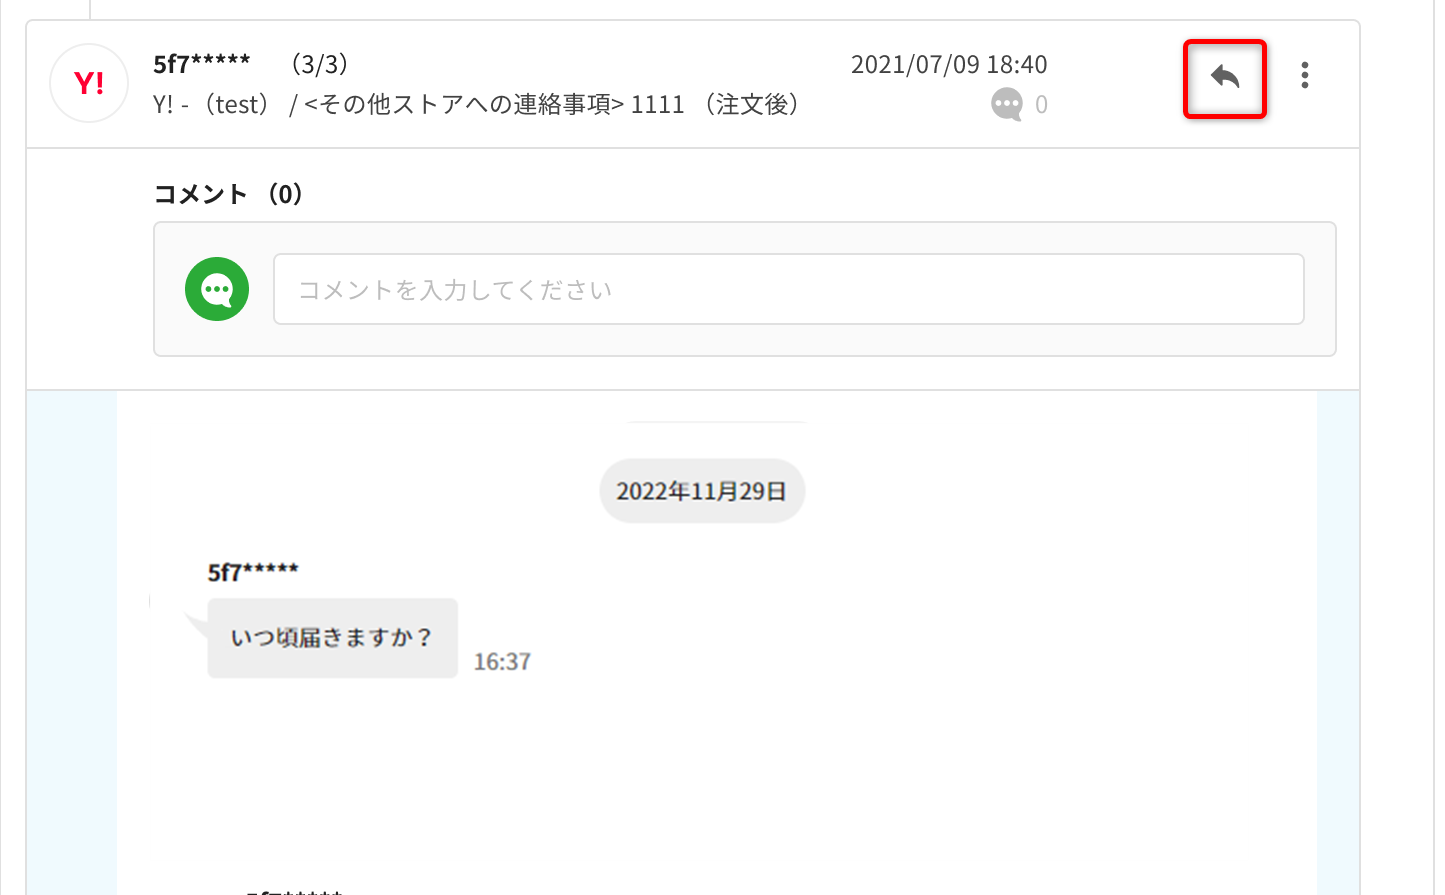Click the green comment speech bubble icon
This screenshot has width=1445, height=895.
[217, 289]
